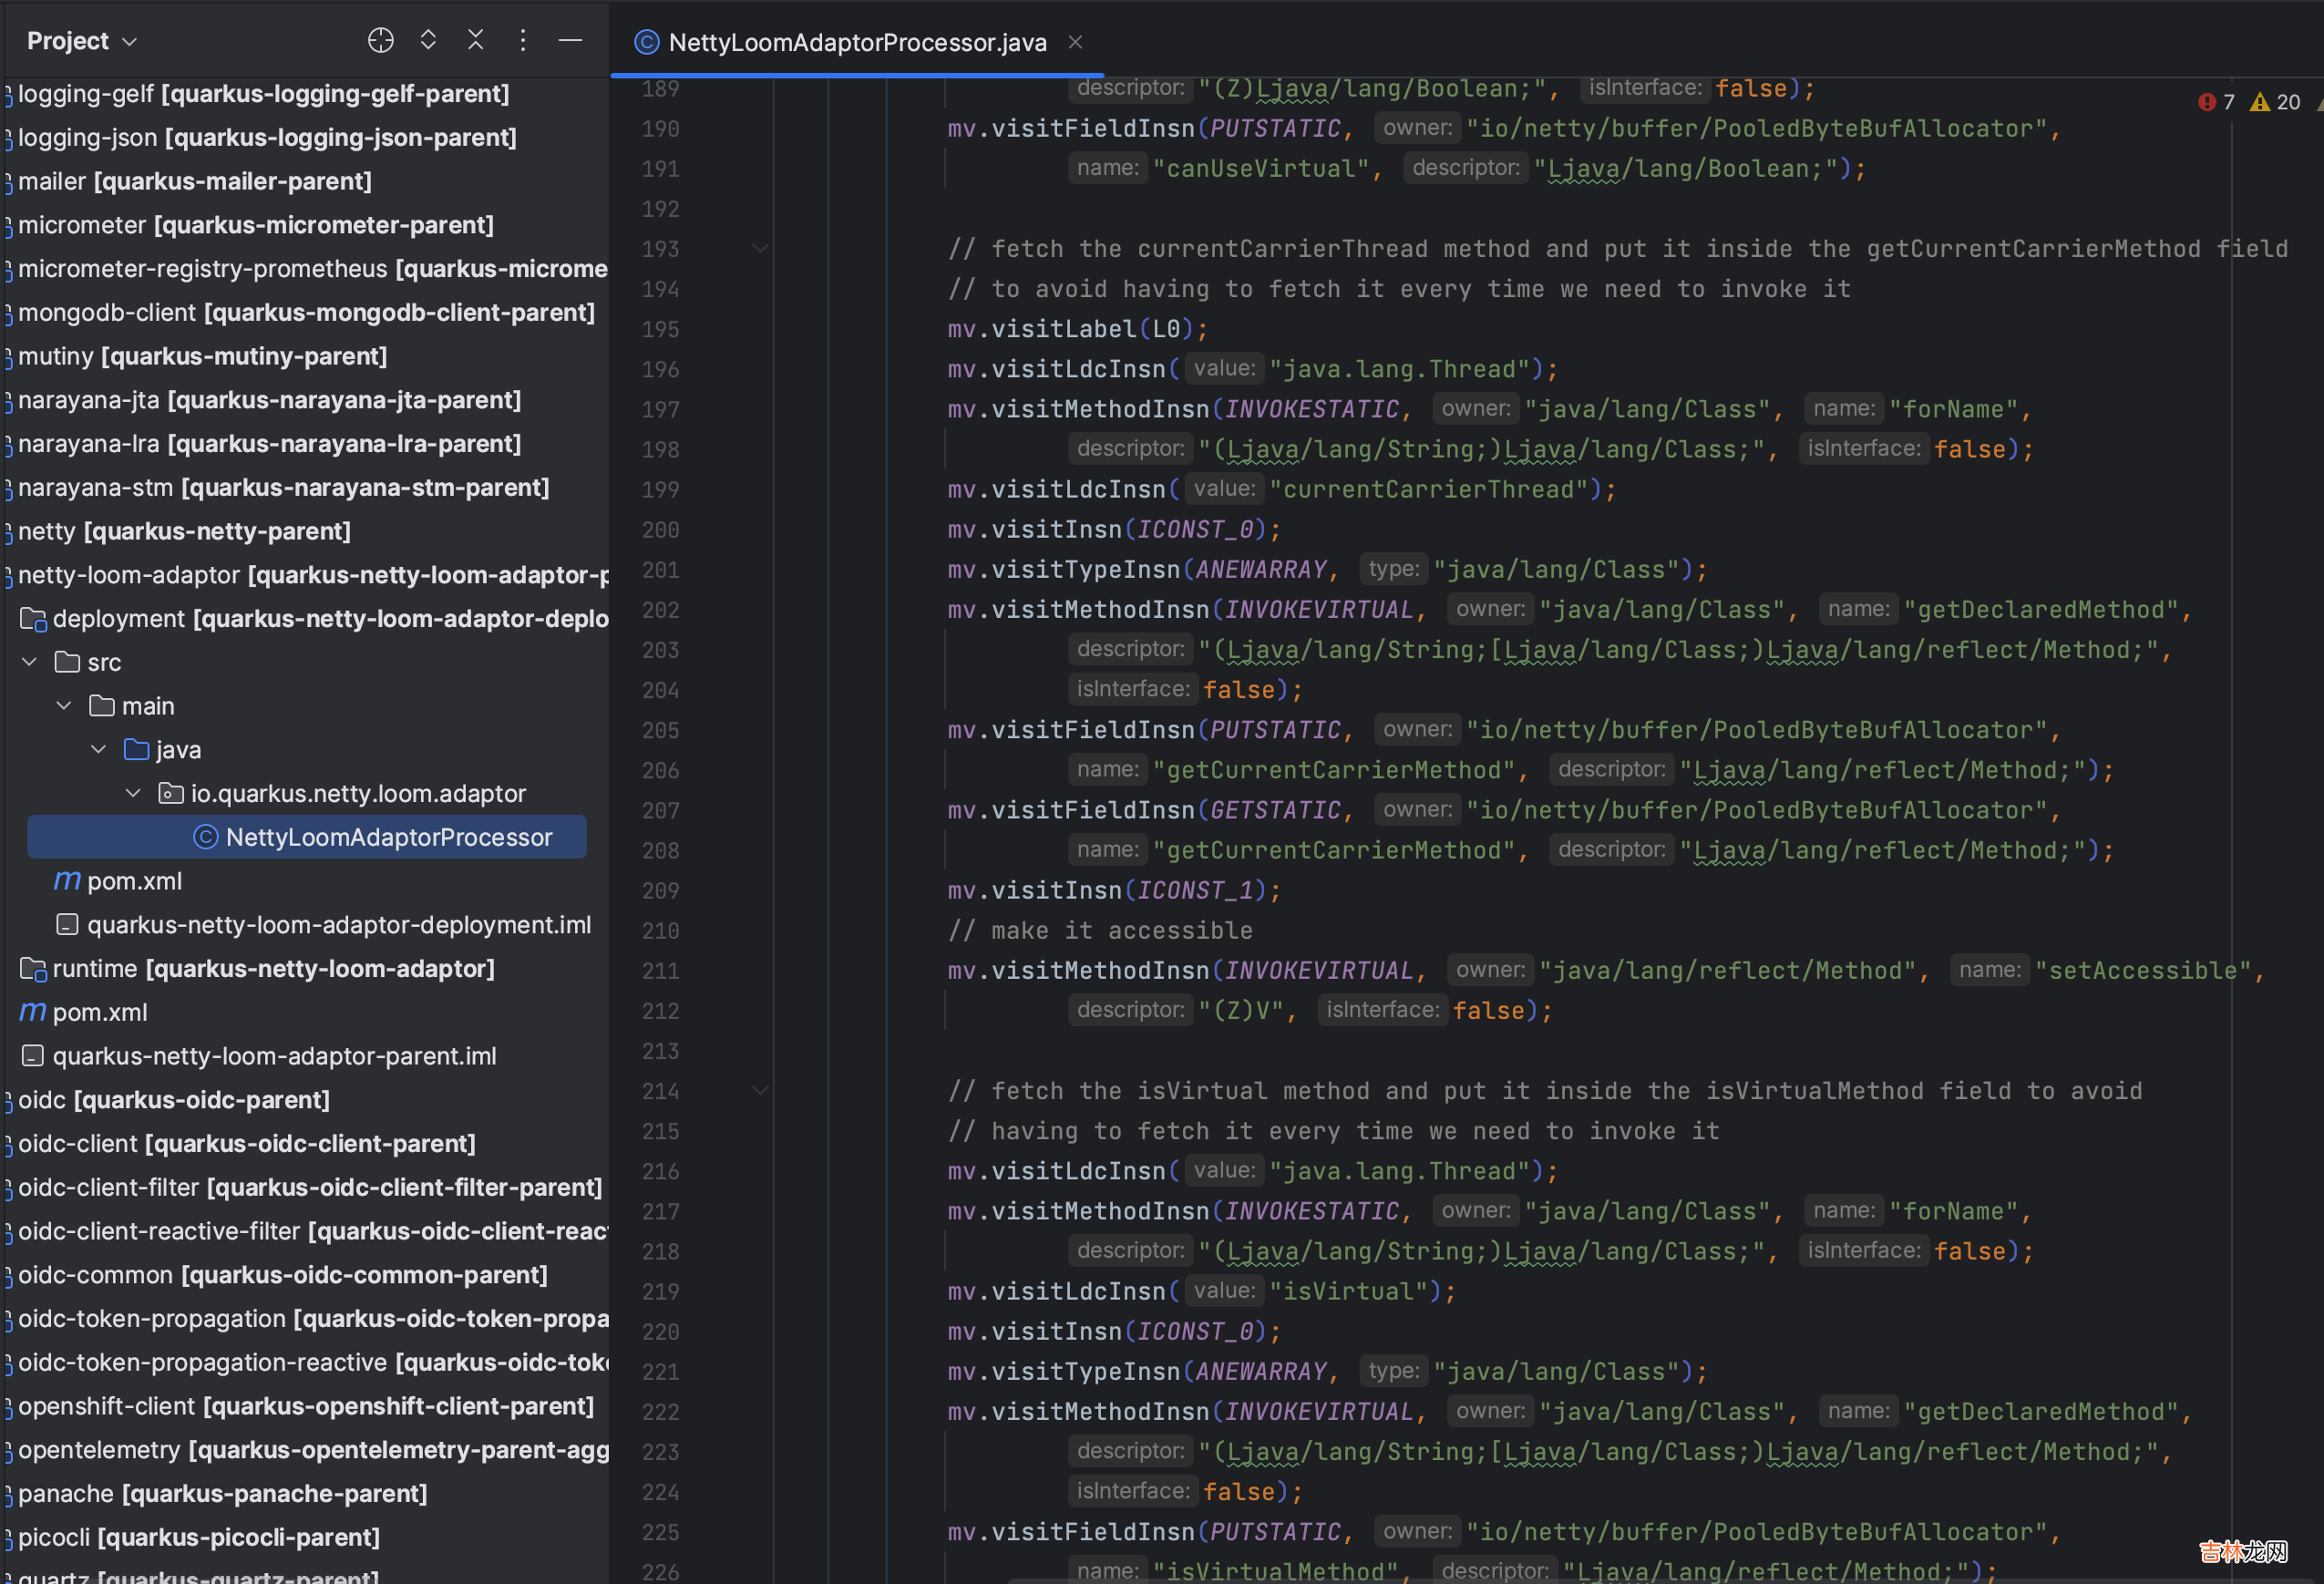Click the Select Opened File crosshair icon
The width and height of the screenshot is (2324, 1584).
click(381, 40)
